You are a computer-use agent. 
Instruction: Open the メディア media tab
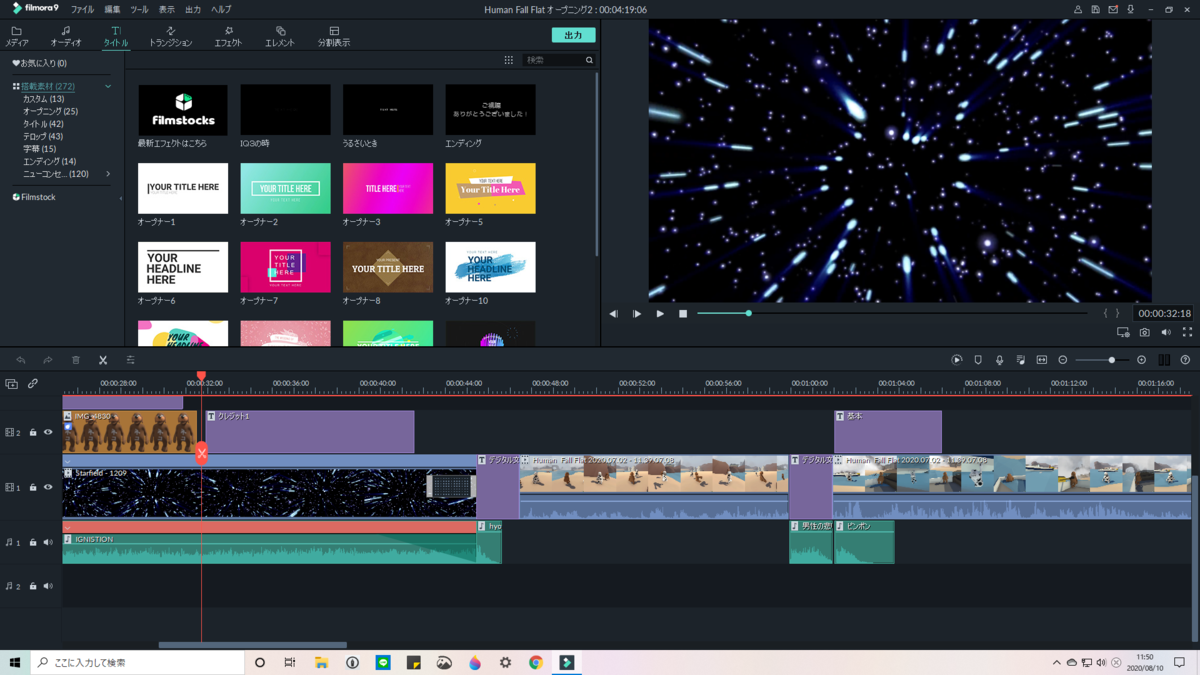point(17,37)
